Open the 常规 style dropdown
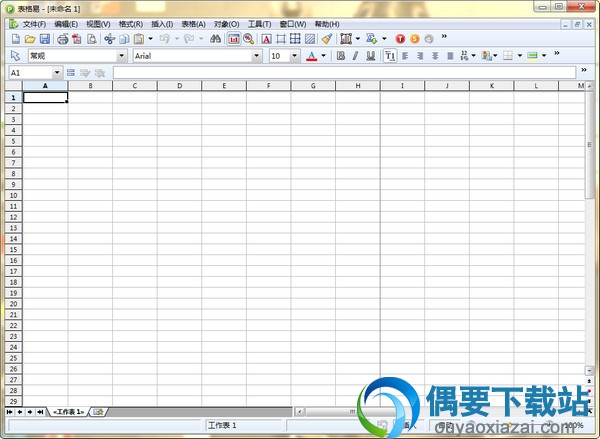 coord(122,56)
